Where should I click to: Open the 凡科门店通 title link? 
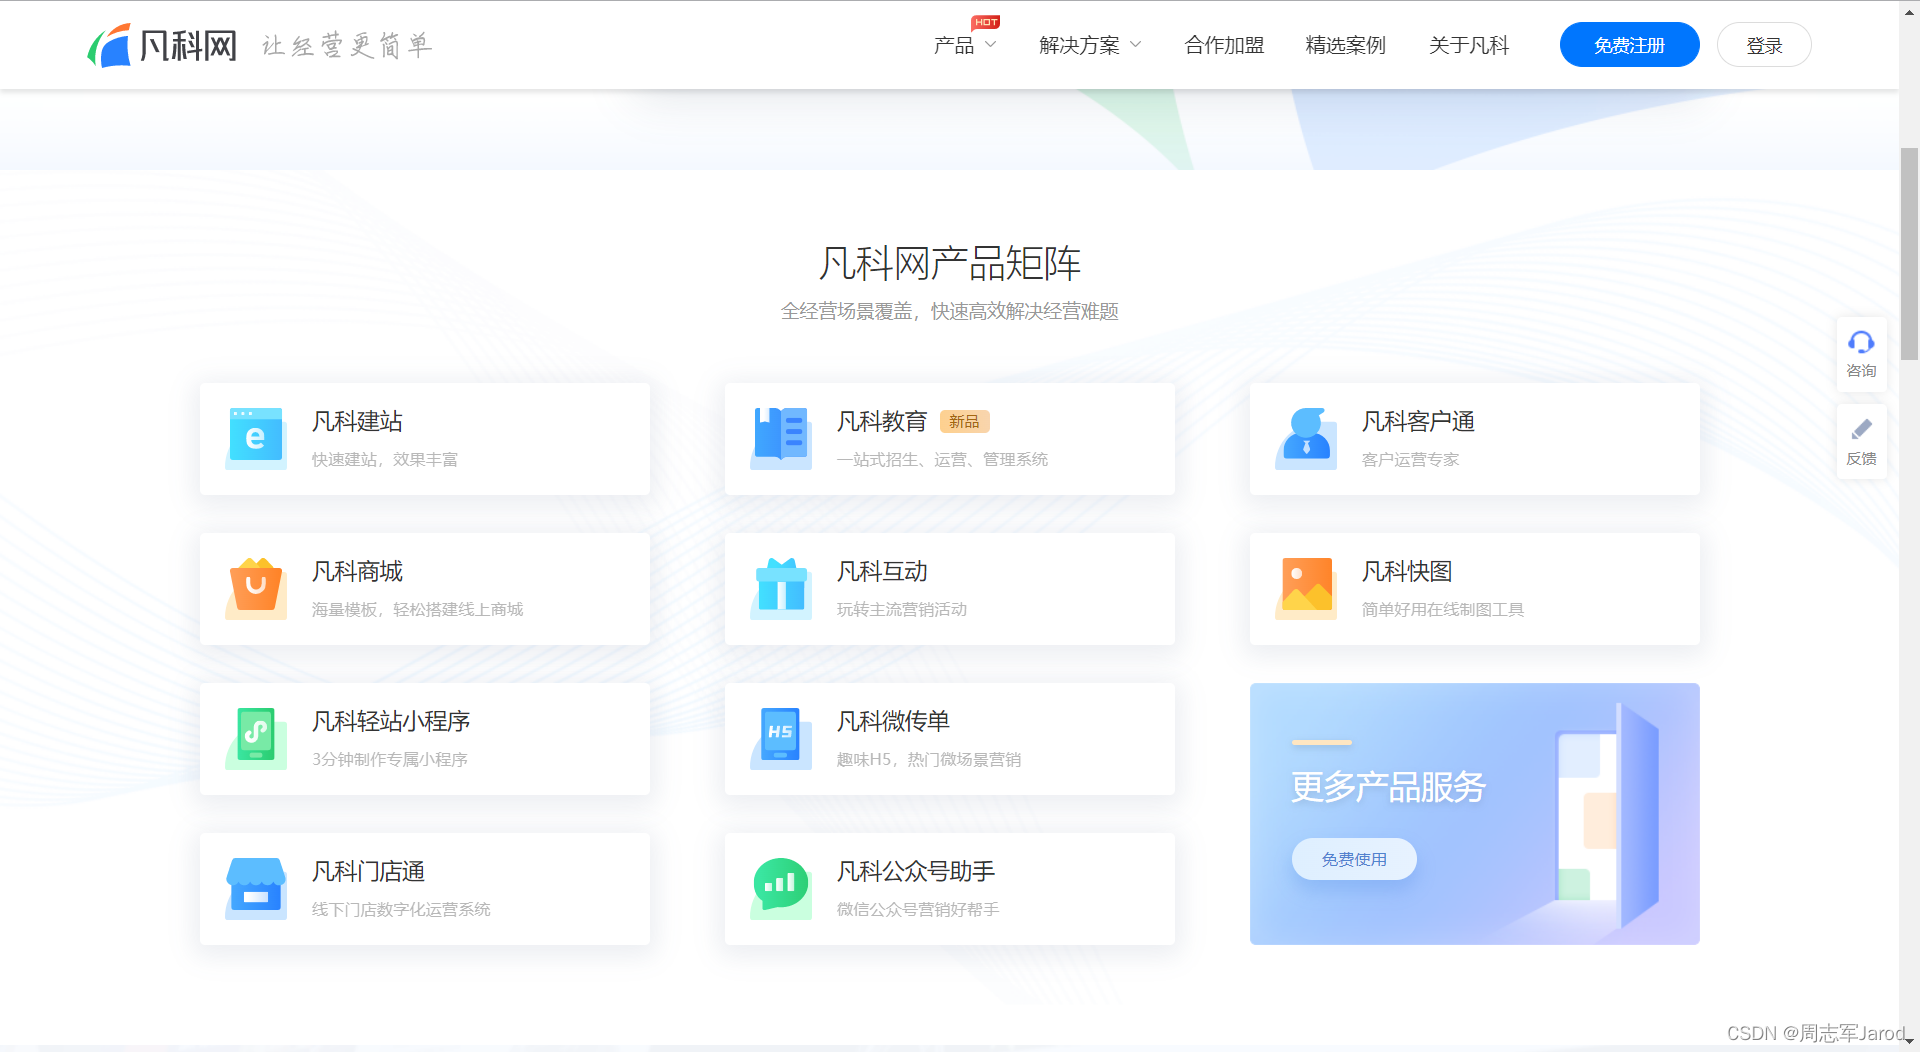[x=368, y=872]
